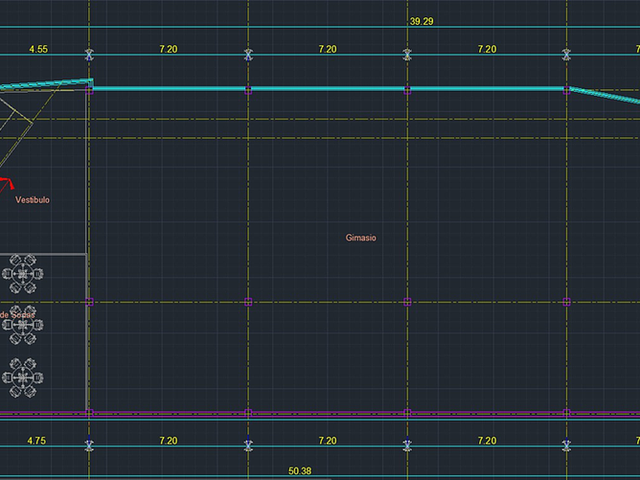This screenshot has height=480, width=640.
Task: Select the 50.38 overall dimension text
Action: point(300,471)
